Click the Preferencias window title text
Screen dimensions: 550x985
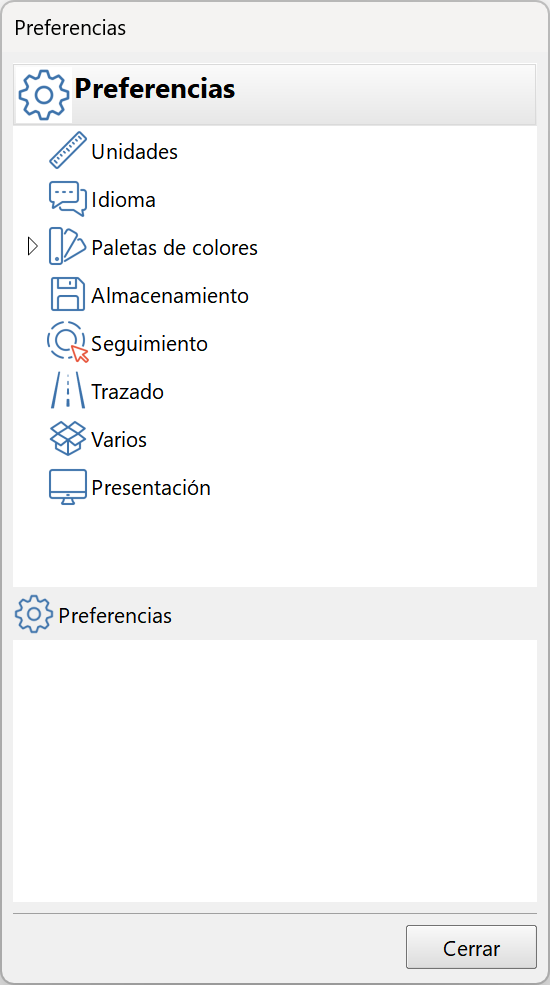pos(70,28)
